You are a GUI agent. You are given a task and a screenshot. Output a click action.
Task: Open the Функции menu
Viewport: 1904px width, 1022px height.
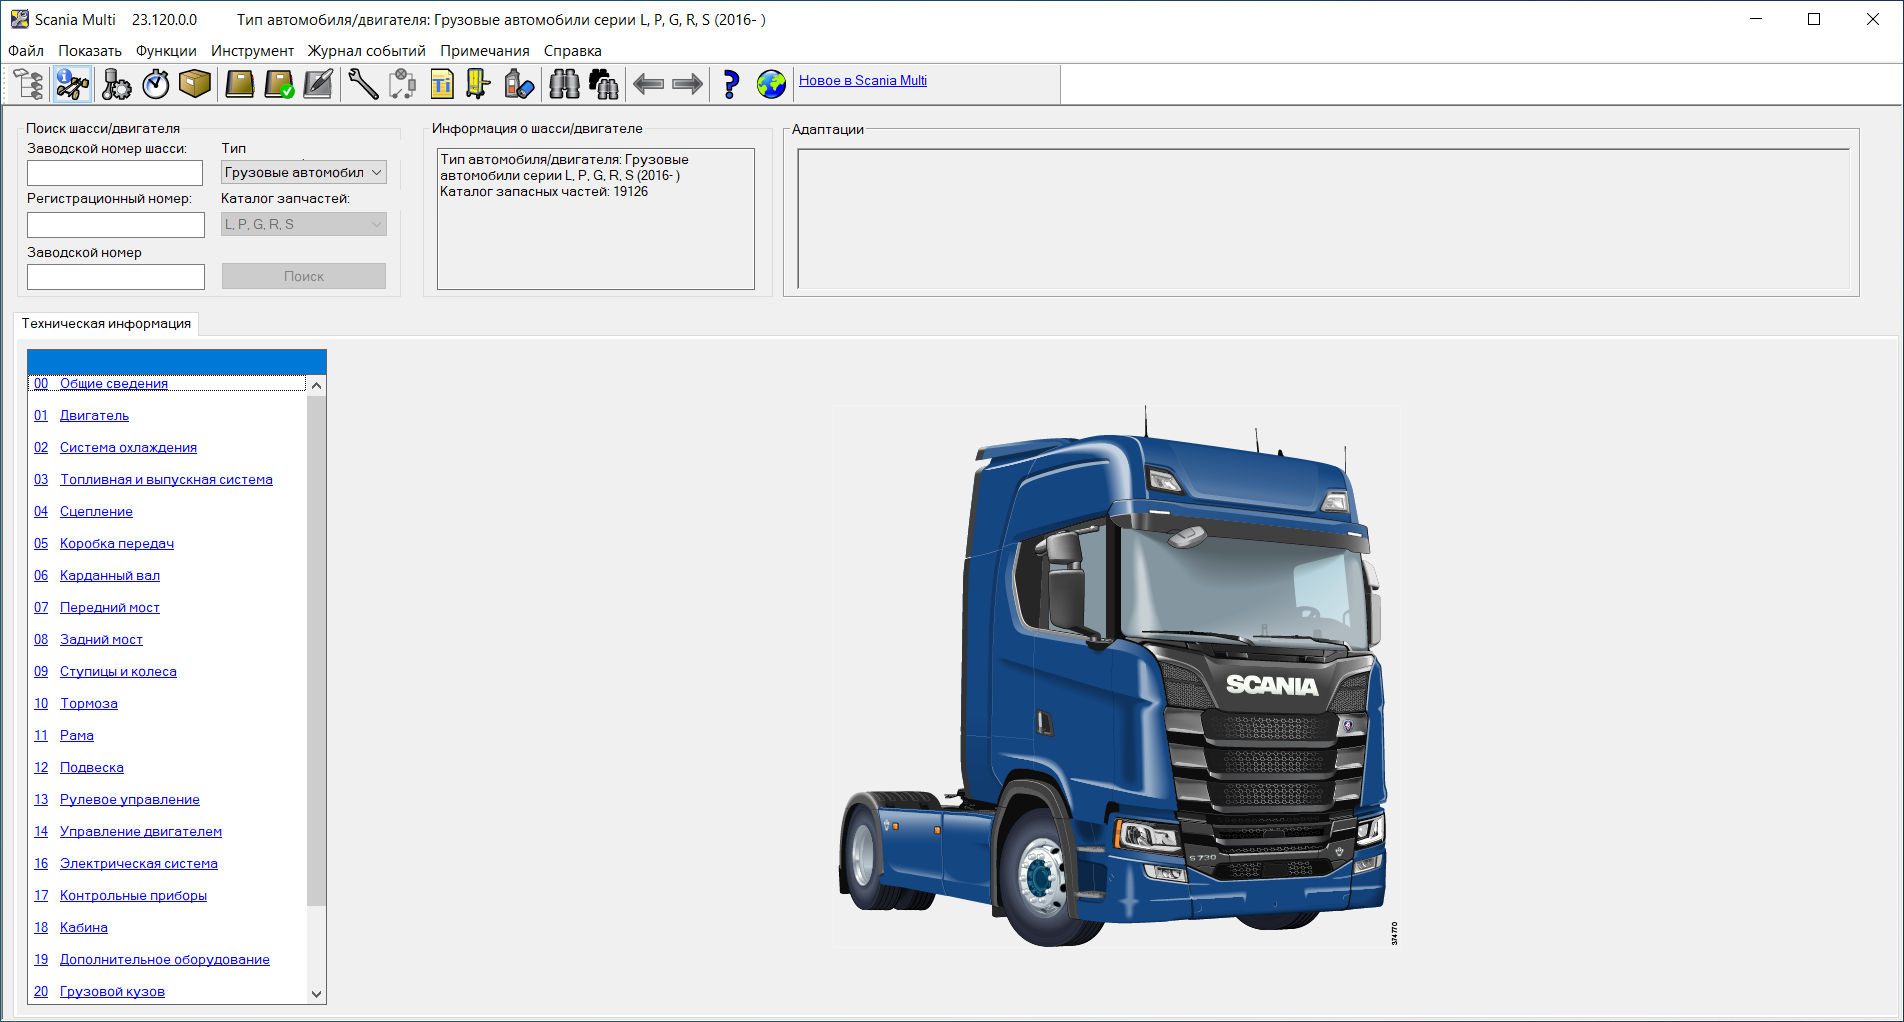pos(166,51)
